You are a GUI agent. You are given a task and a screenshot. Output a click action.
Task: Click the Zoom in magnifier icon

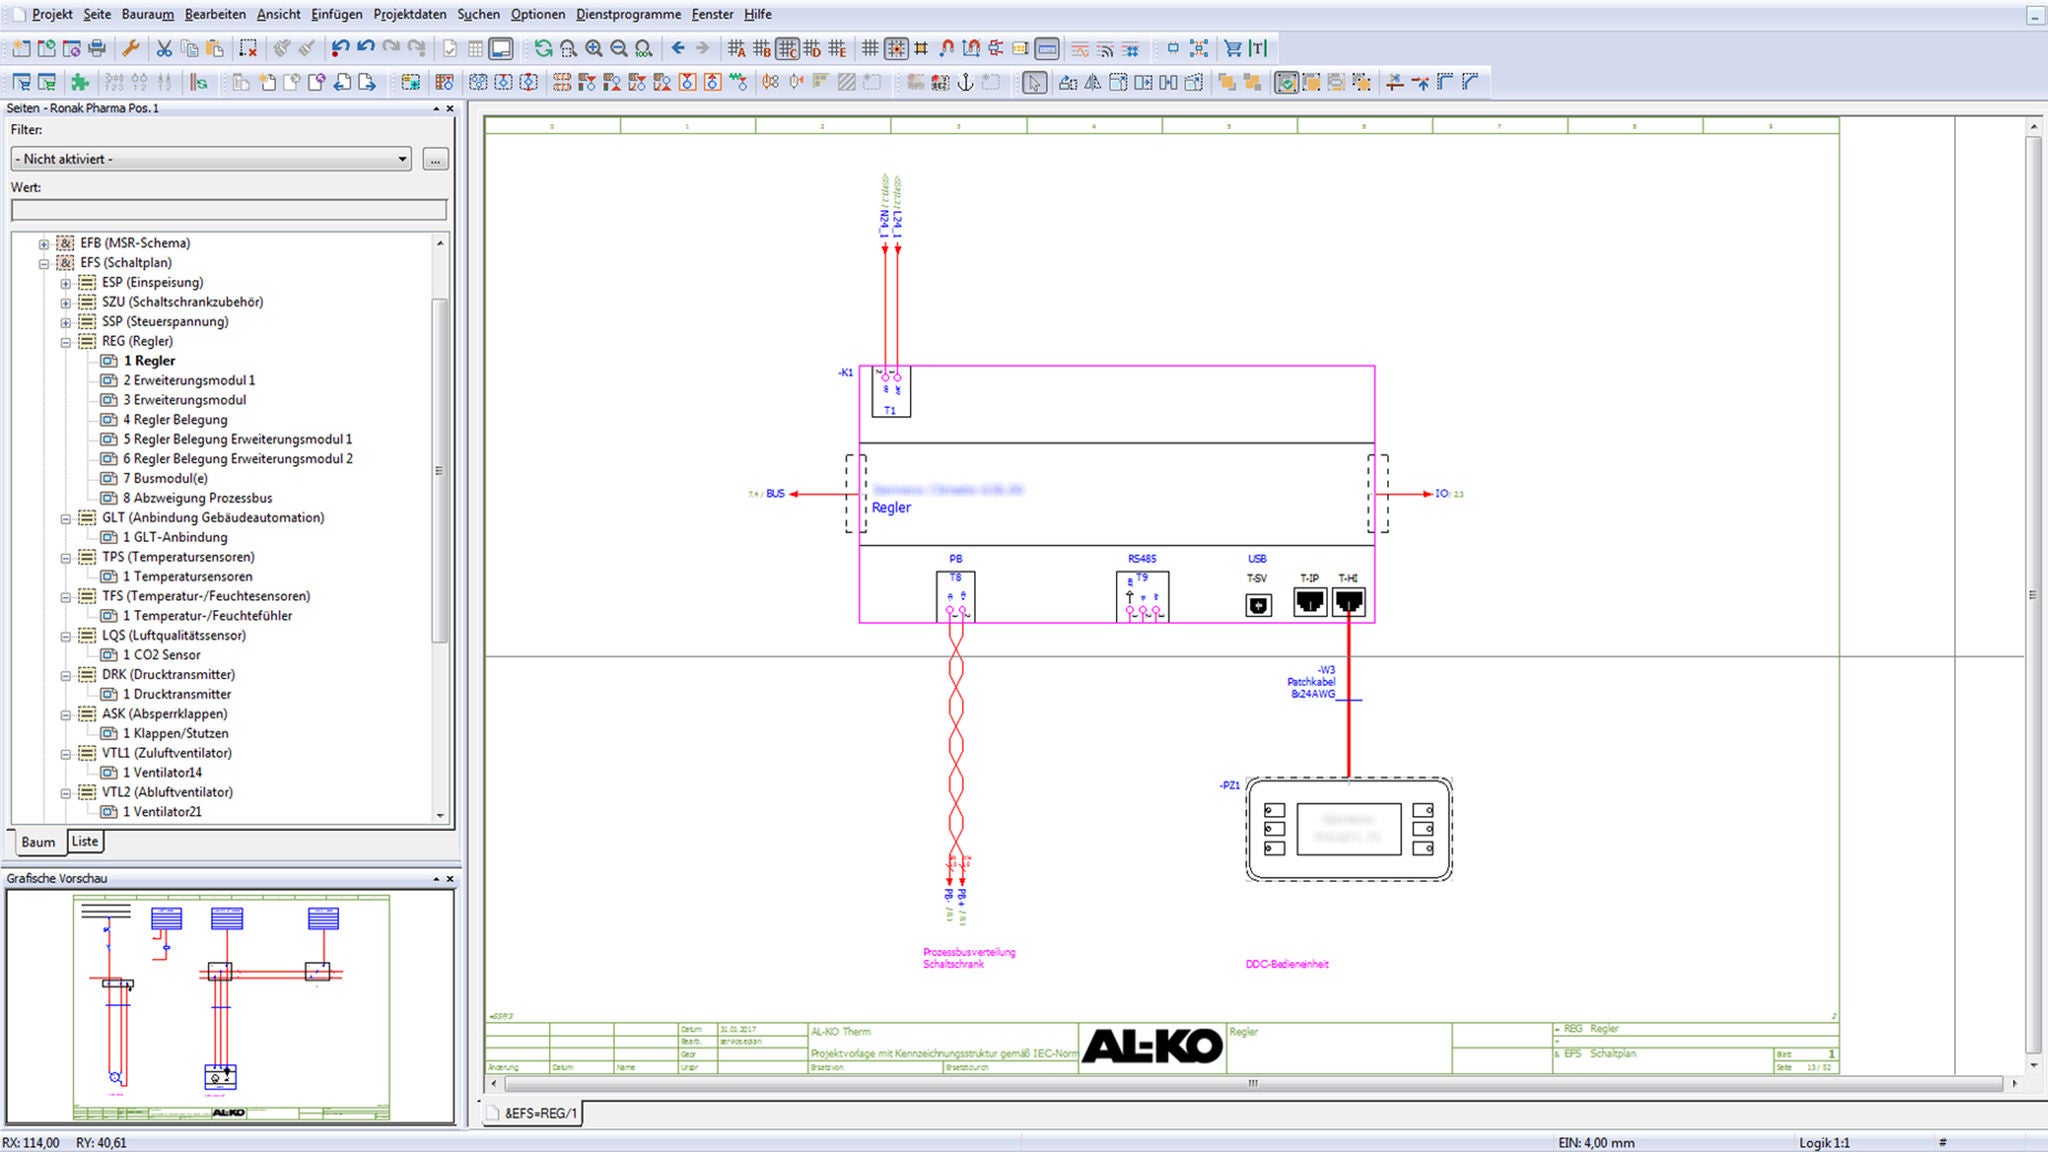point(594,48)
